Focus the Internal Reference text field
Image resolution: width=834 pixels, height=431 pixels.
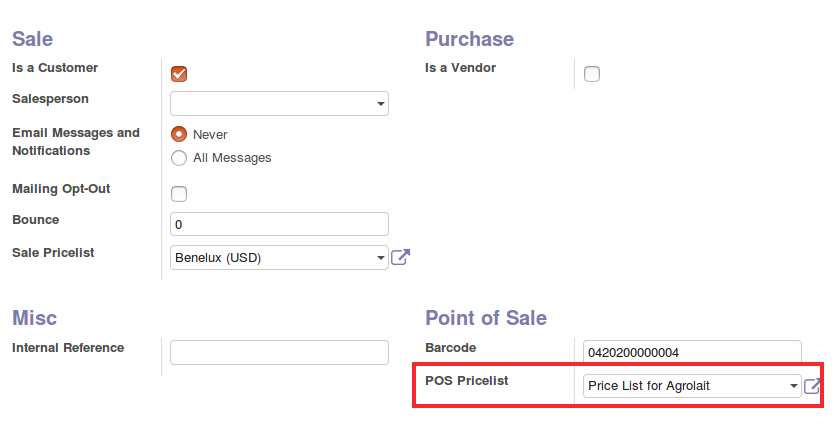coord(279,352)
